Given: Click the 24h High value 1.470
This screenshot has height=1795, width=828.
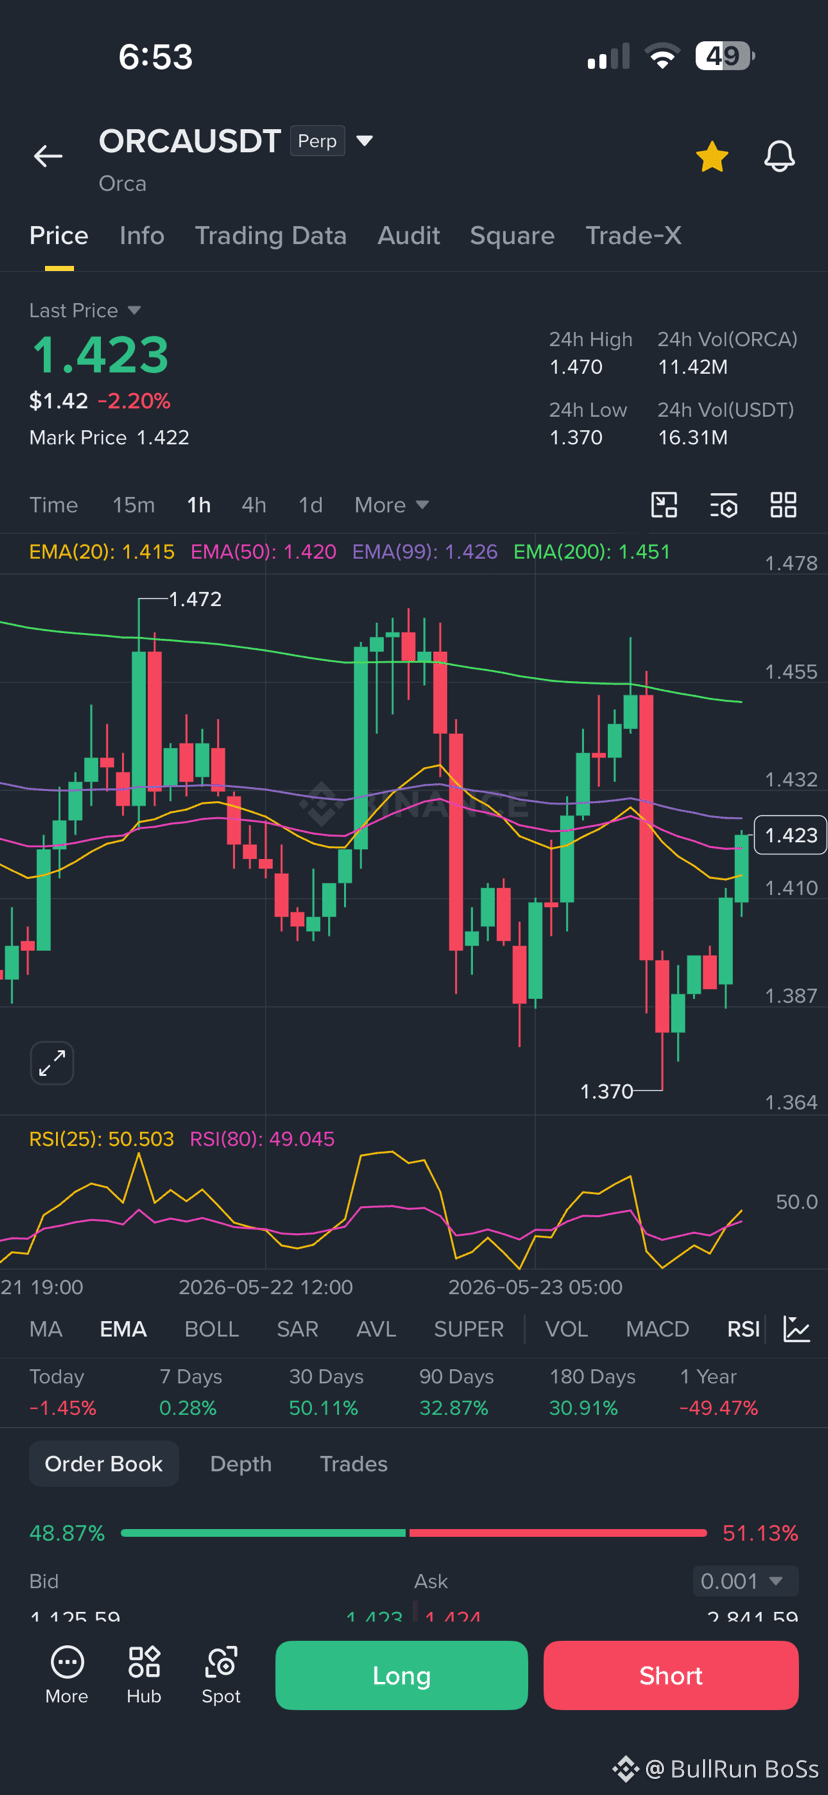Looking at the screenshot, I should point(576,367).
